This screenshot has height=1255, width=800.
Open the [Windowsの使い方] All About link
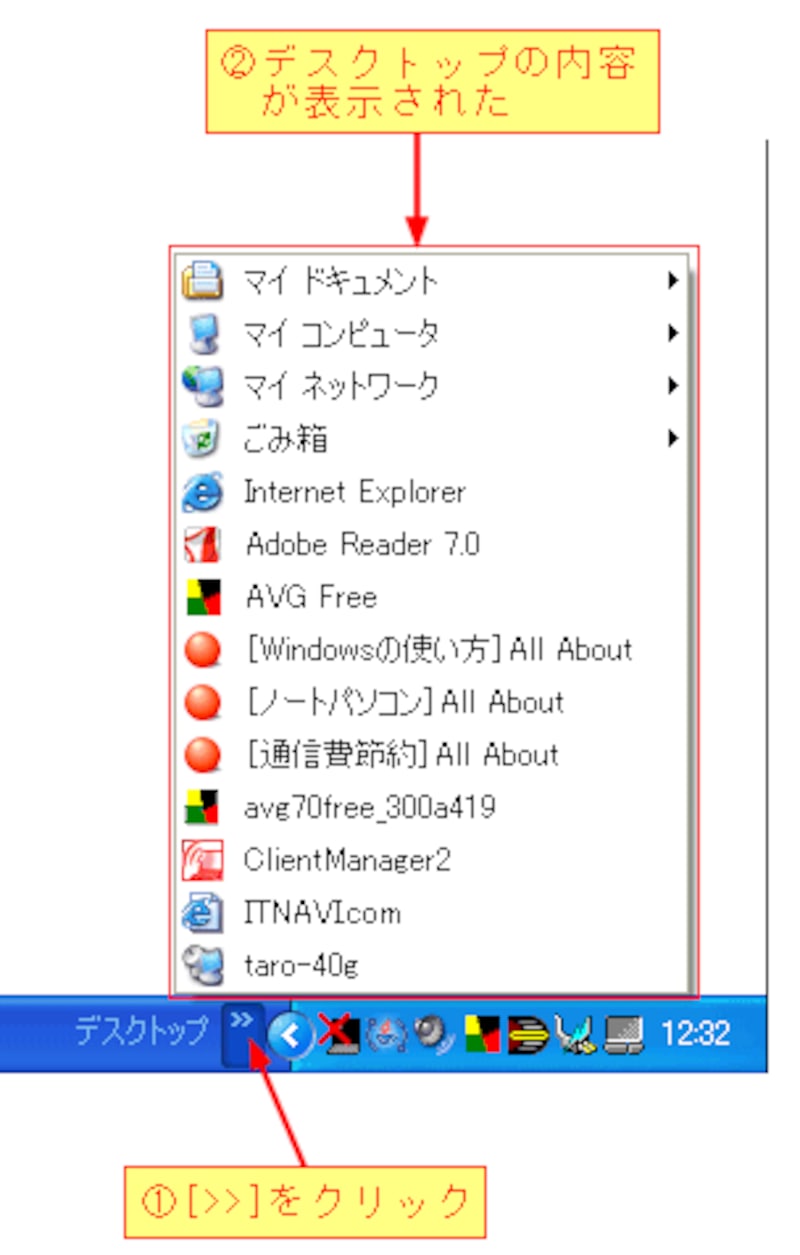[431, 650]
